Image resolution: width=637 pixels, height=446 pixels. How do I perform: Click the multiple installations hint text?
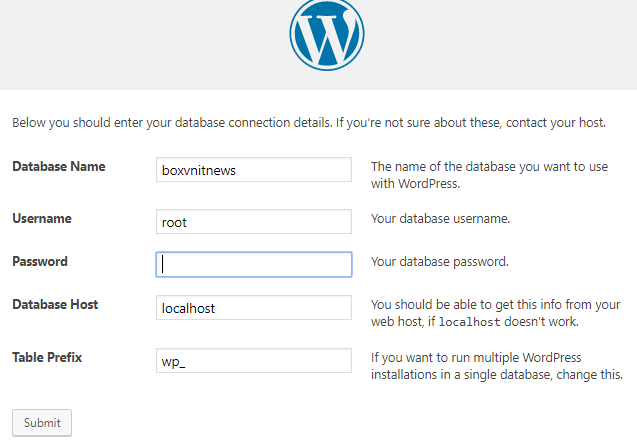(496, 366)
